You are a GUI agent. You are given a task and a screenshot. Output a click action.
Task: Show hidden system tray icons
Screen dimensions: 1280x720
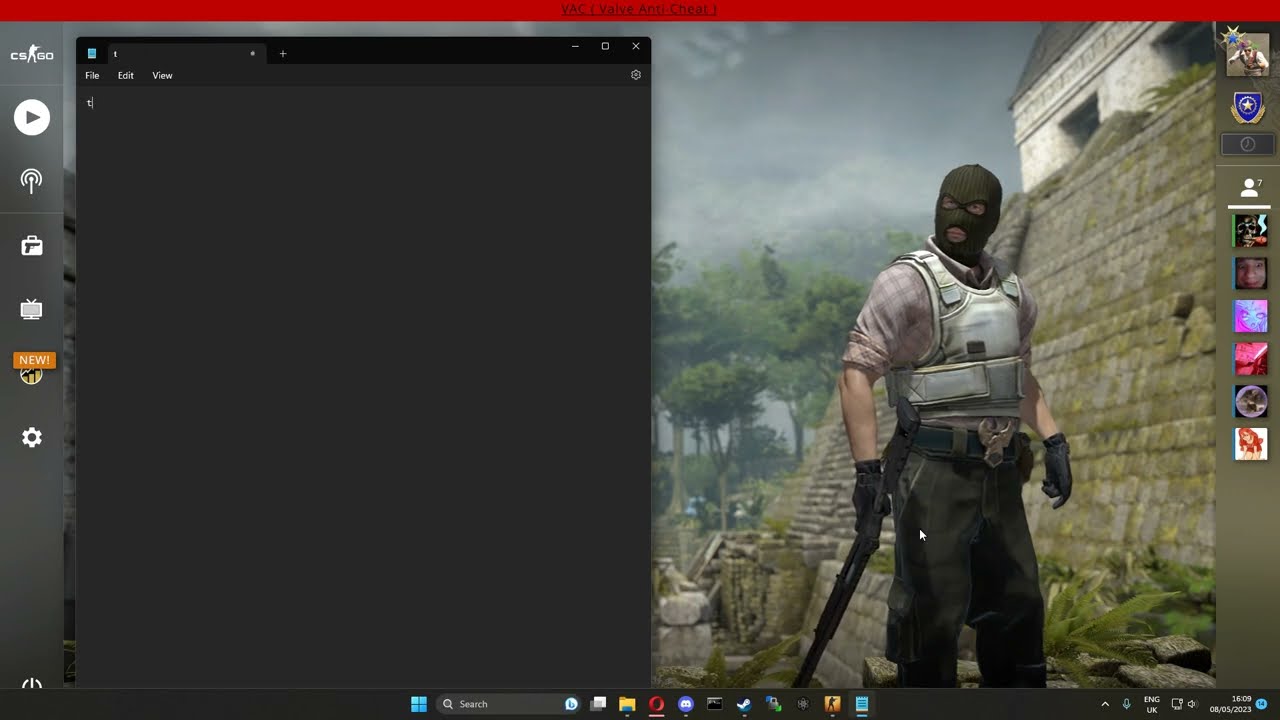(1105, 704)
